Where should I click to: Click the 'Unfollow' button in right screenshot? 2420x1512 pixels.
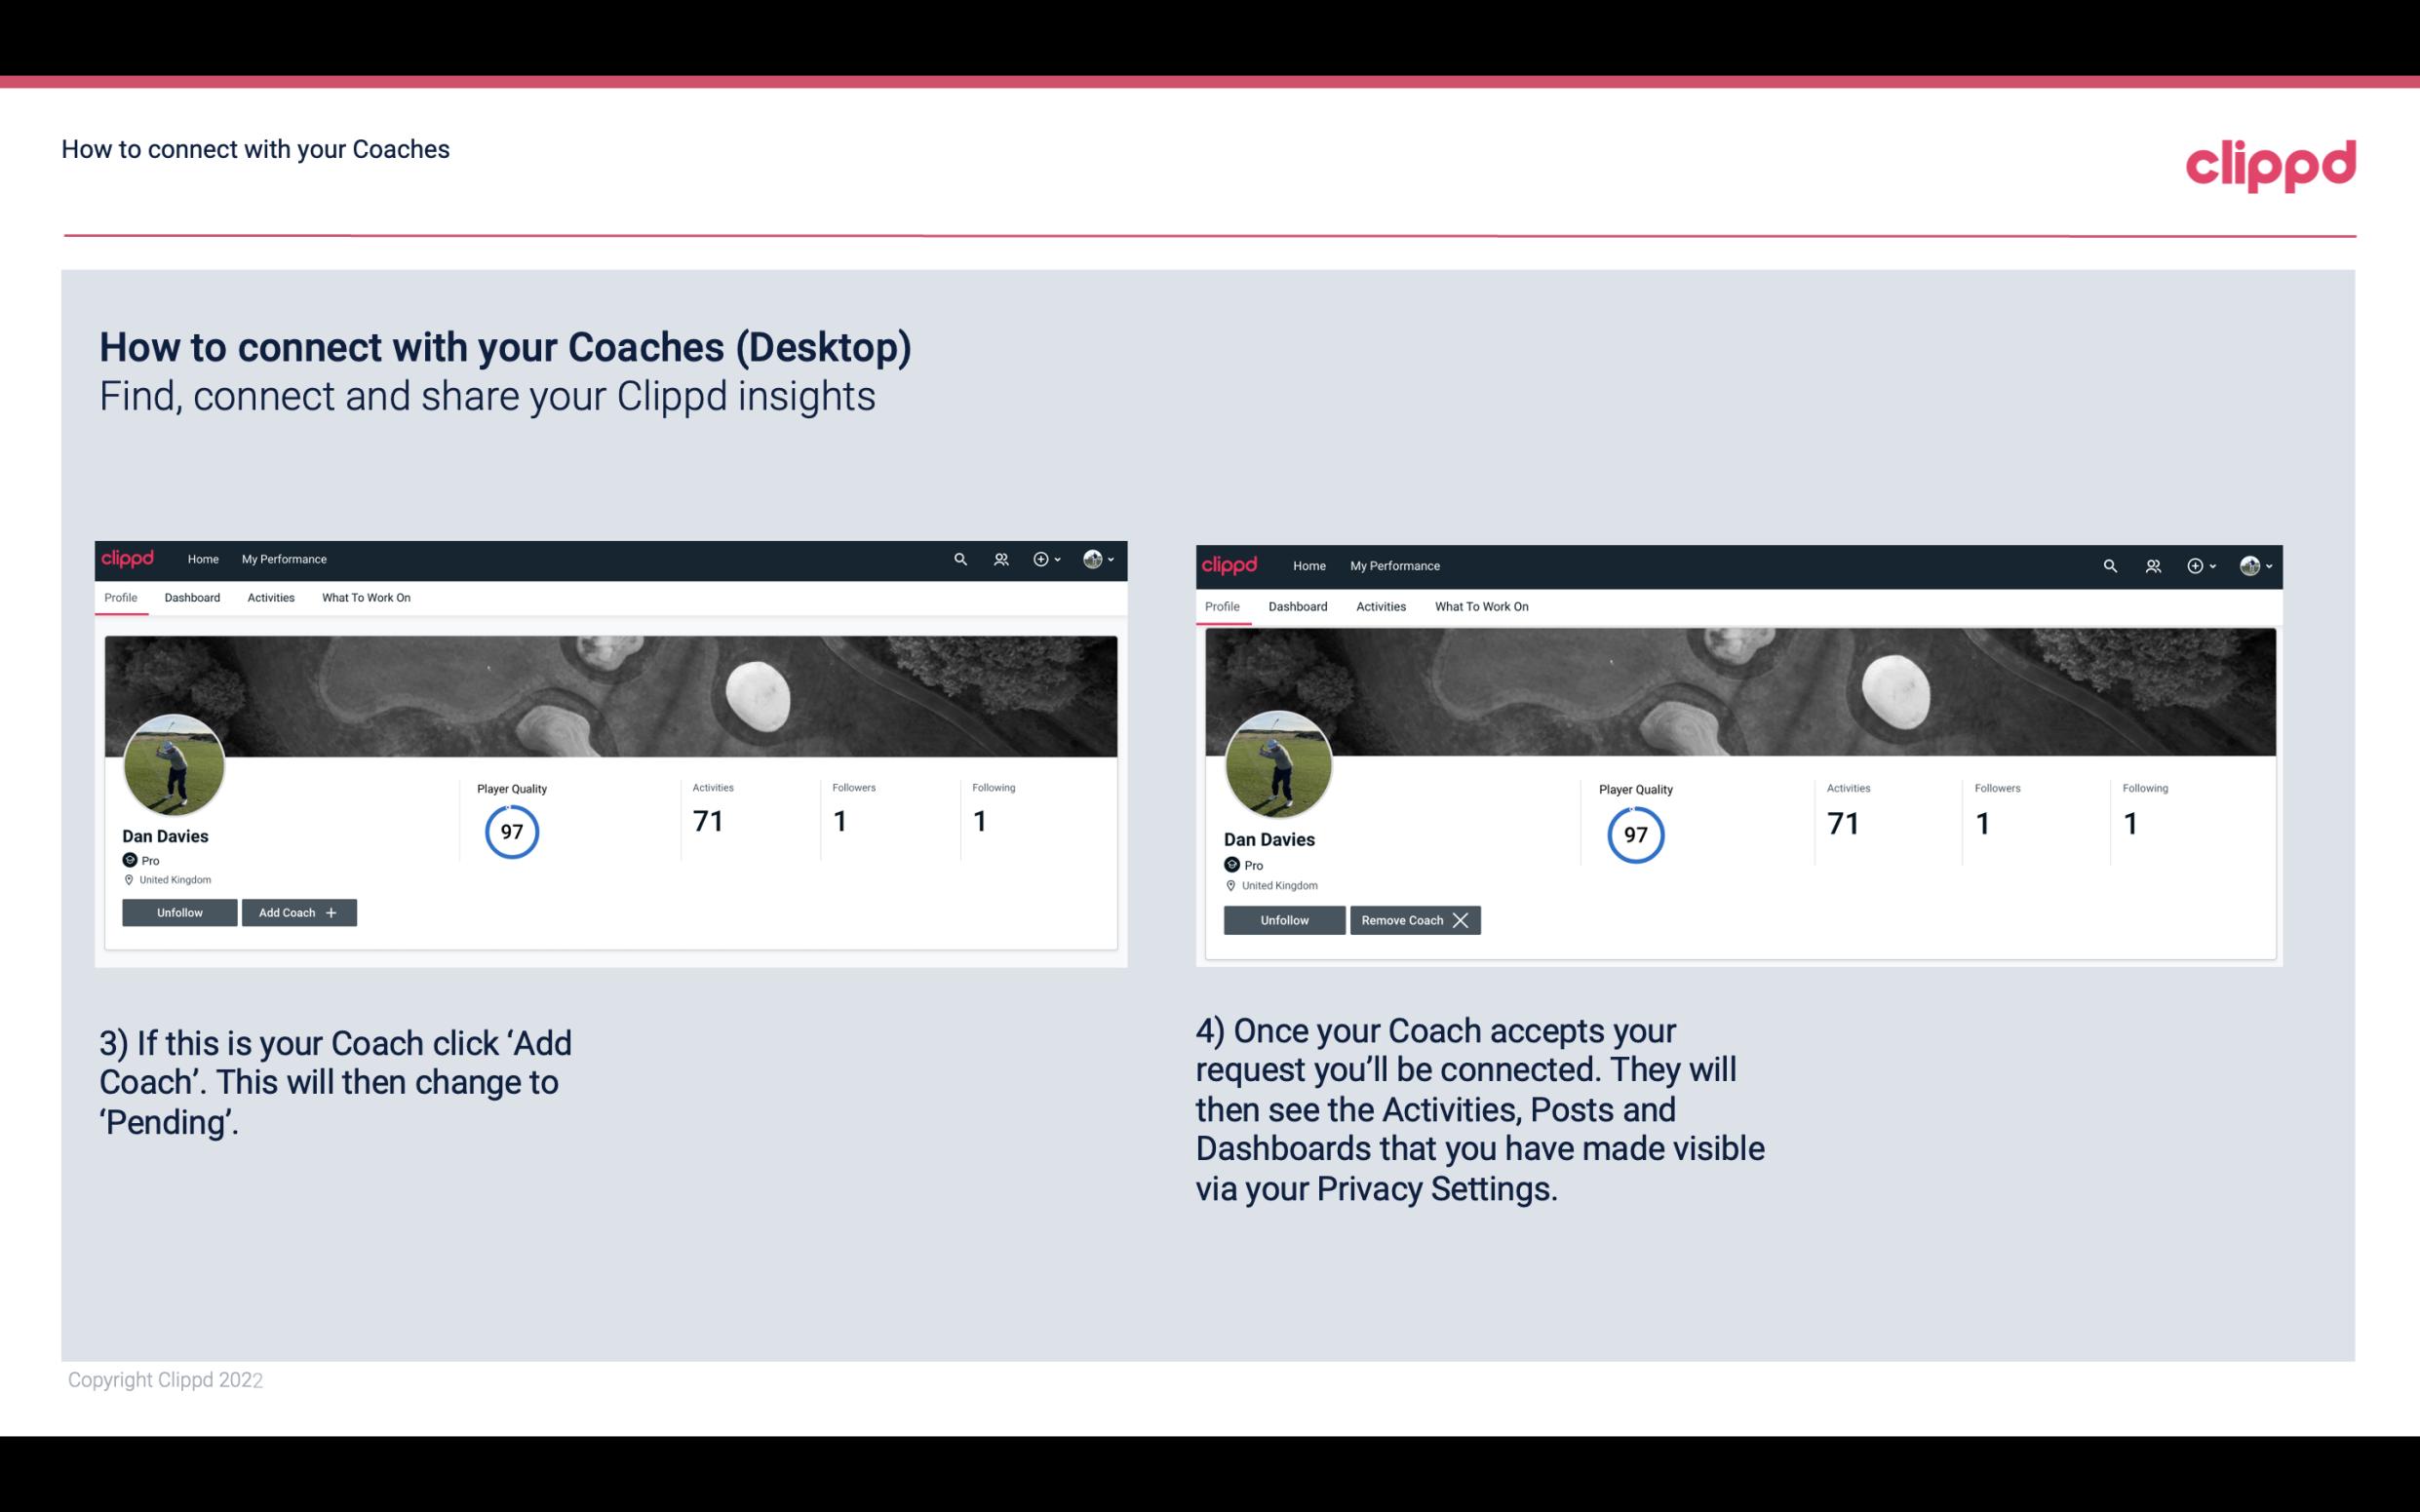coord(1286,918)
